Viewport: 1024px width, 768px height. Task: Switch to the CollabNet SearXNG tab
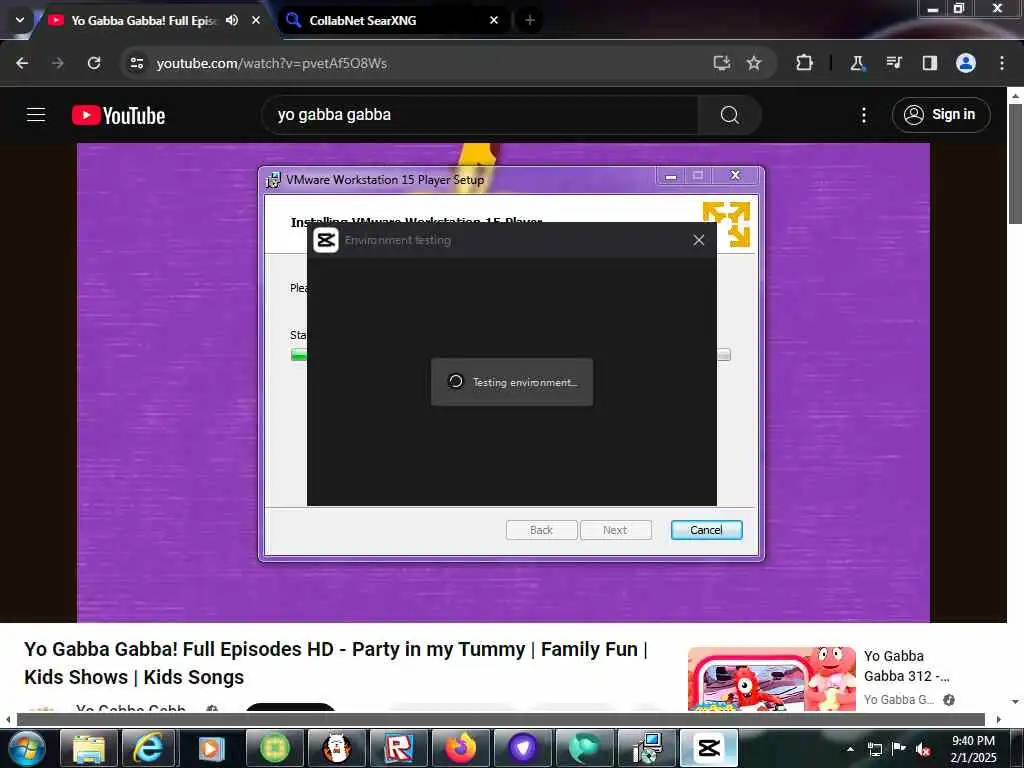point(392,20)
